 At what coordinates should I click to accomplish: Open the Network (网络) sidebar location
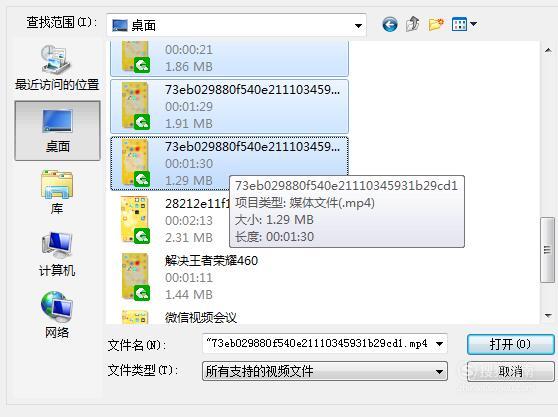click(57, 315)
